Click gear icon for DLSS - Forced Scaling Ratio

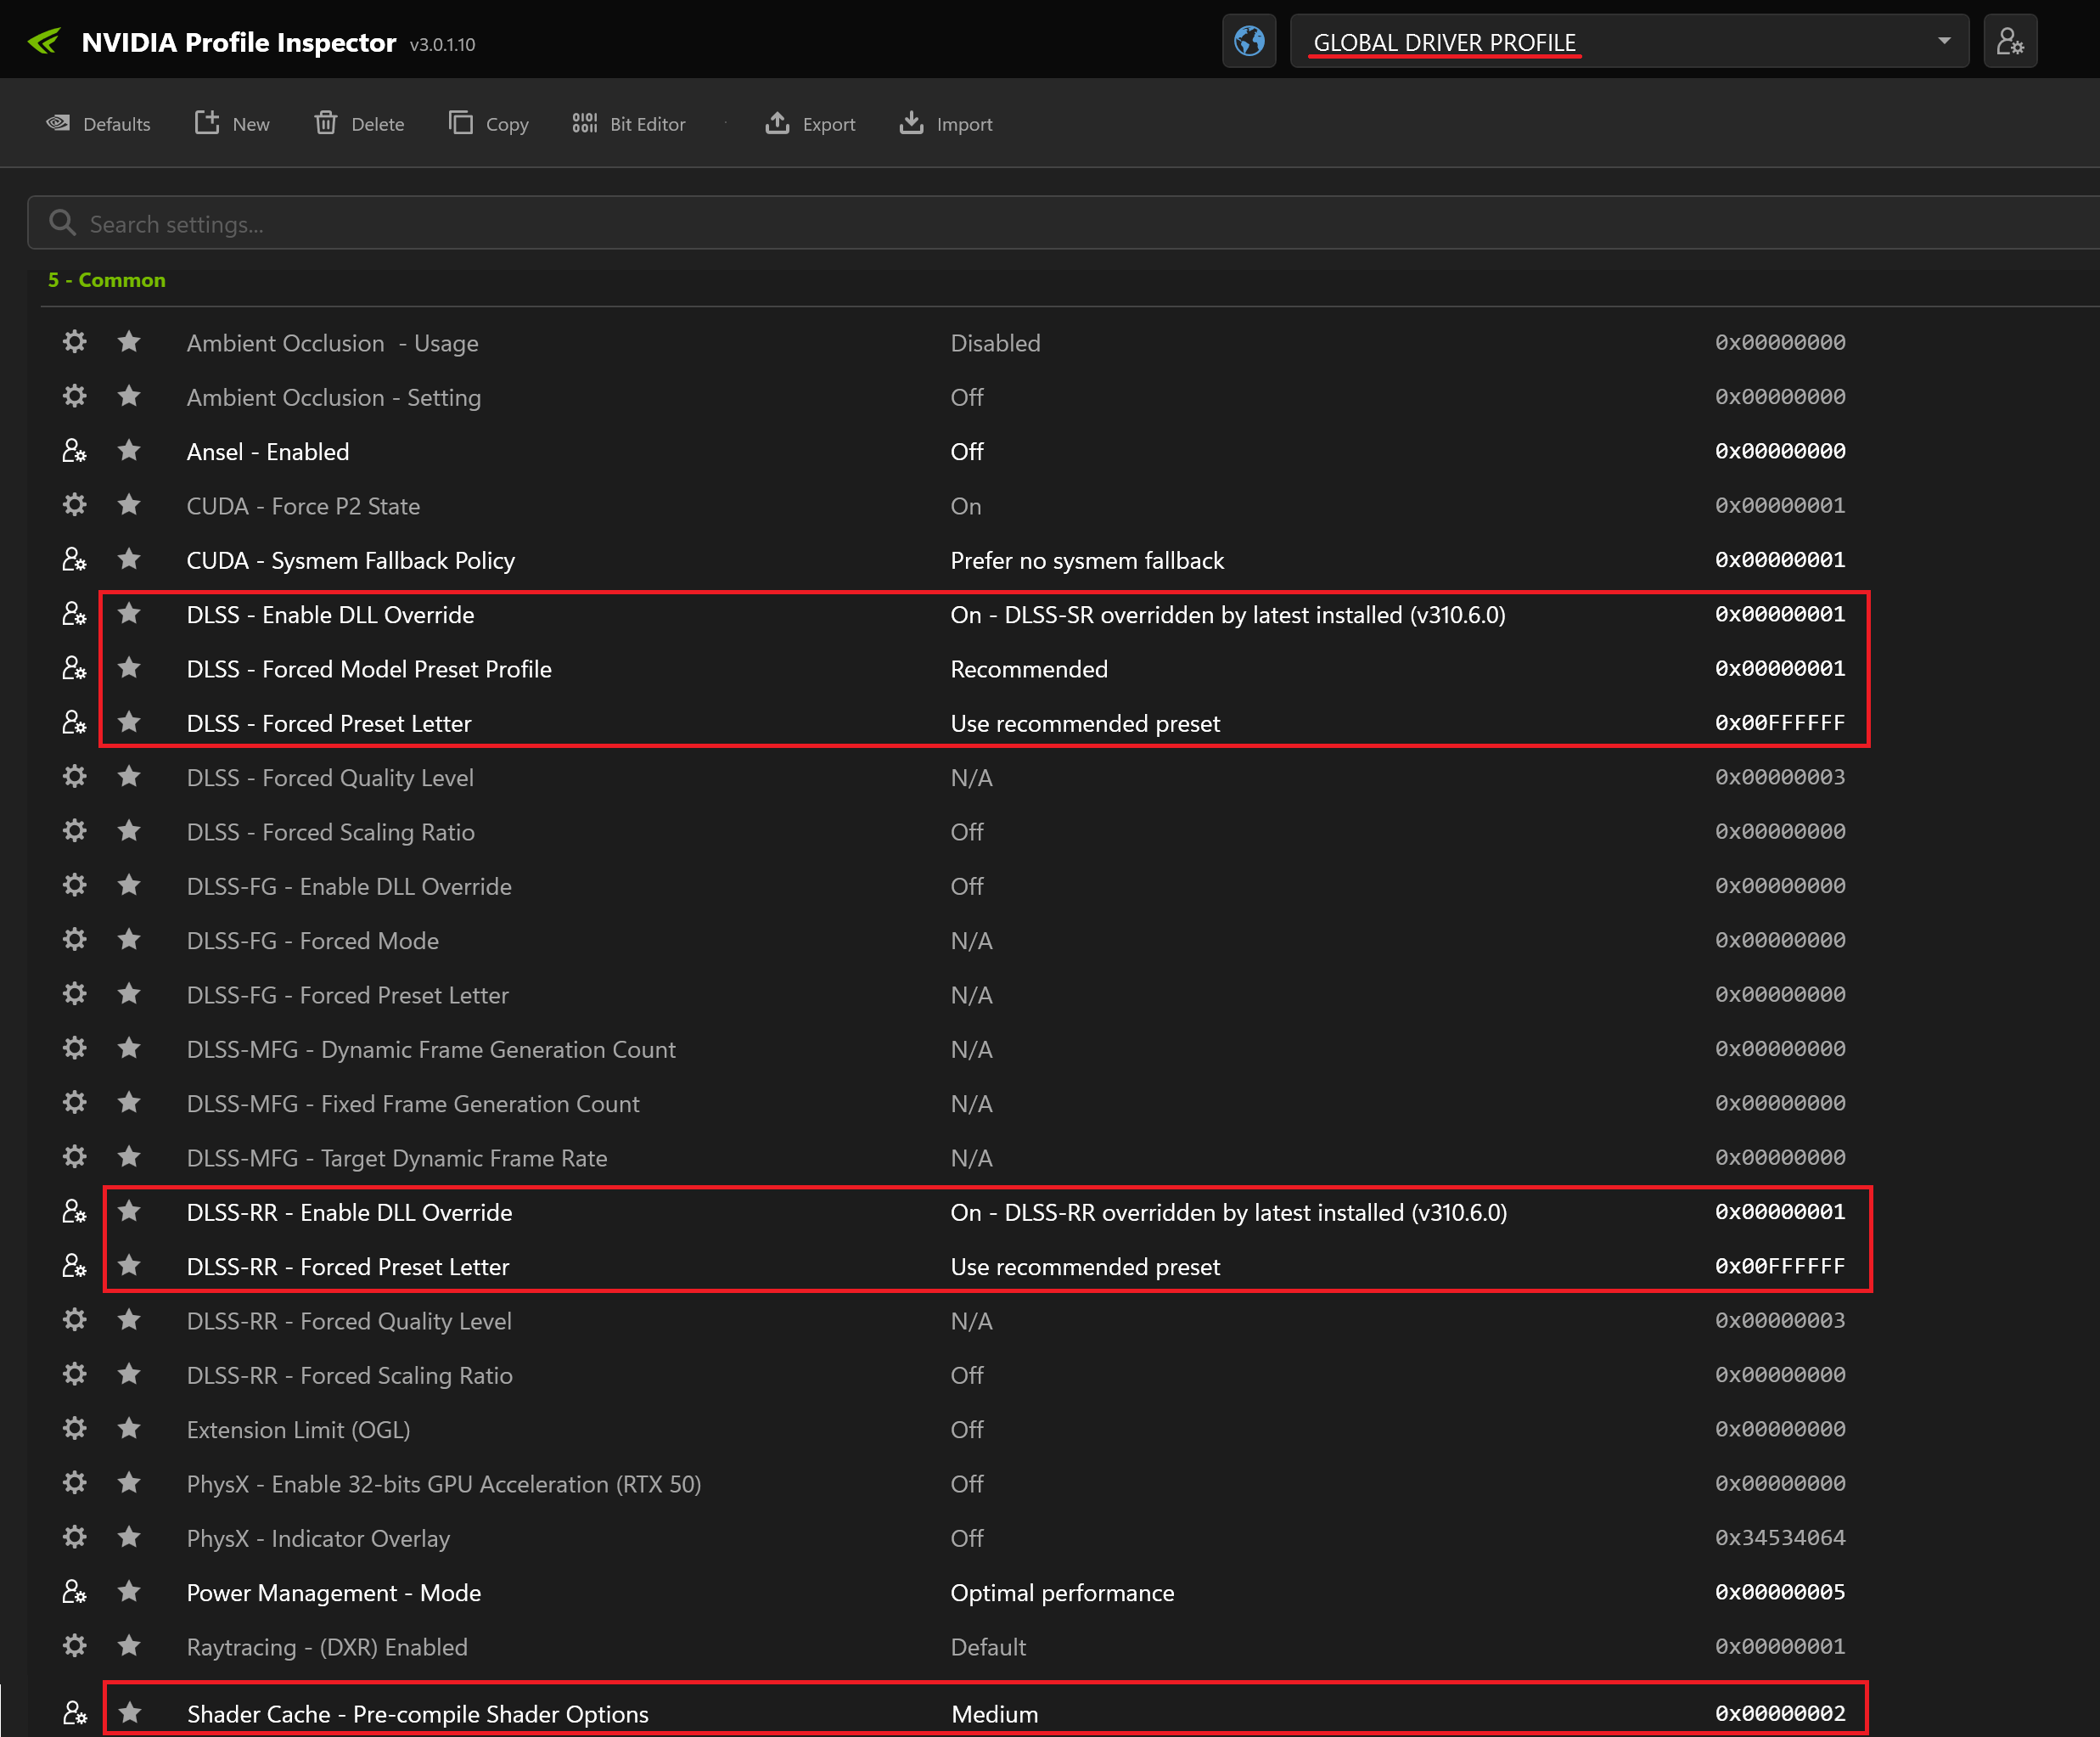(75, 831)
